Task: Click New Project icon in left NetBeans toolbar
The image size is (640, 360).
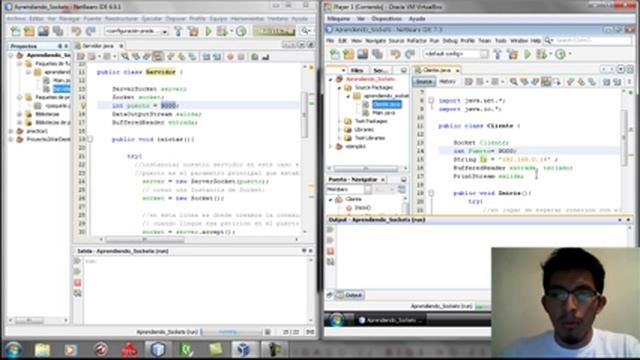Action: coord(29,31)
